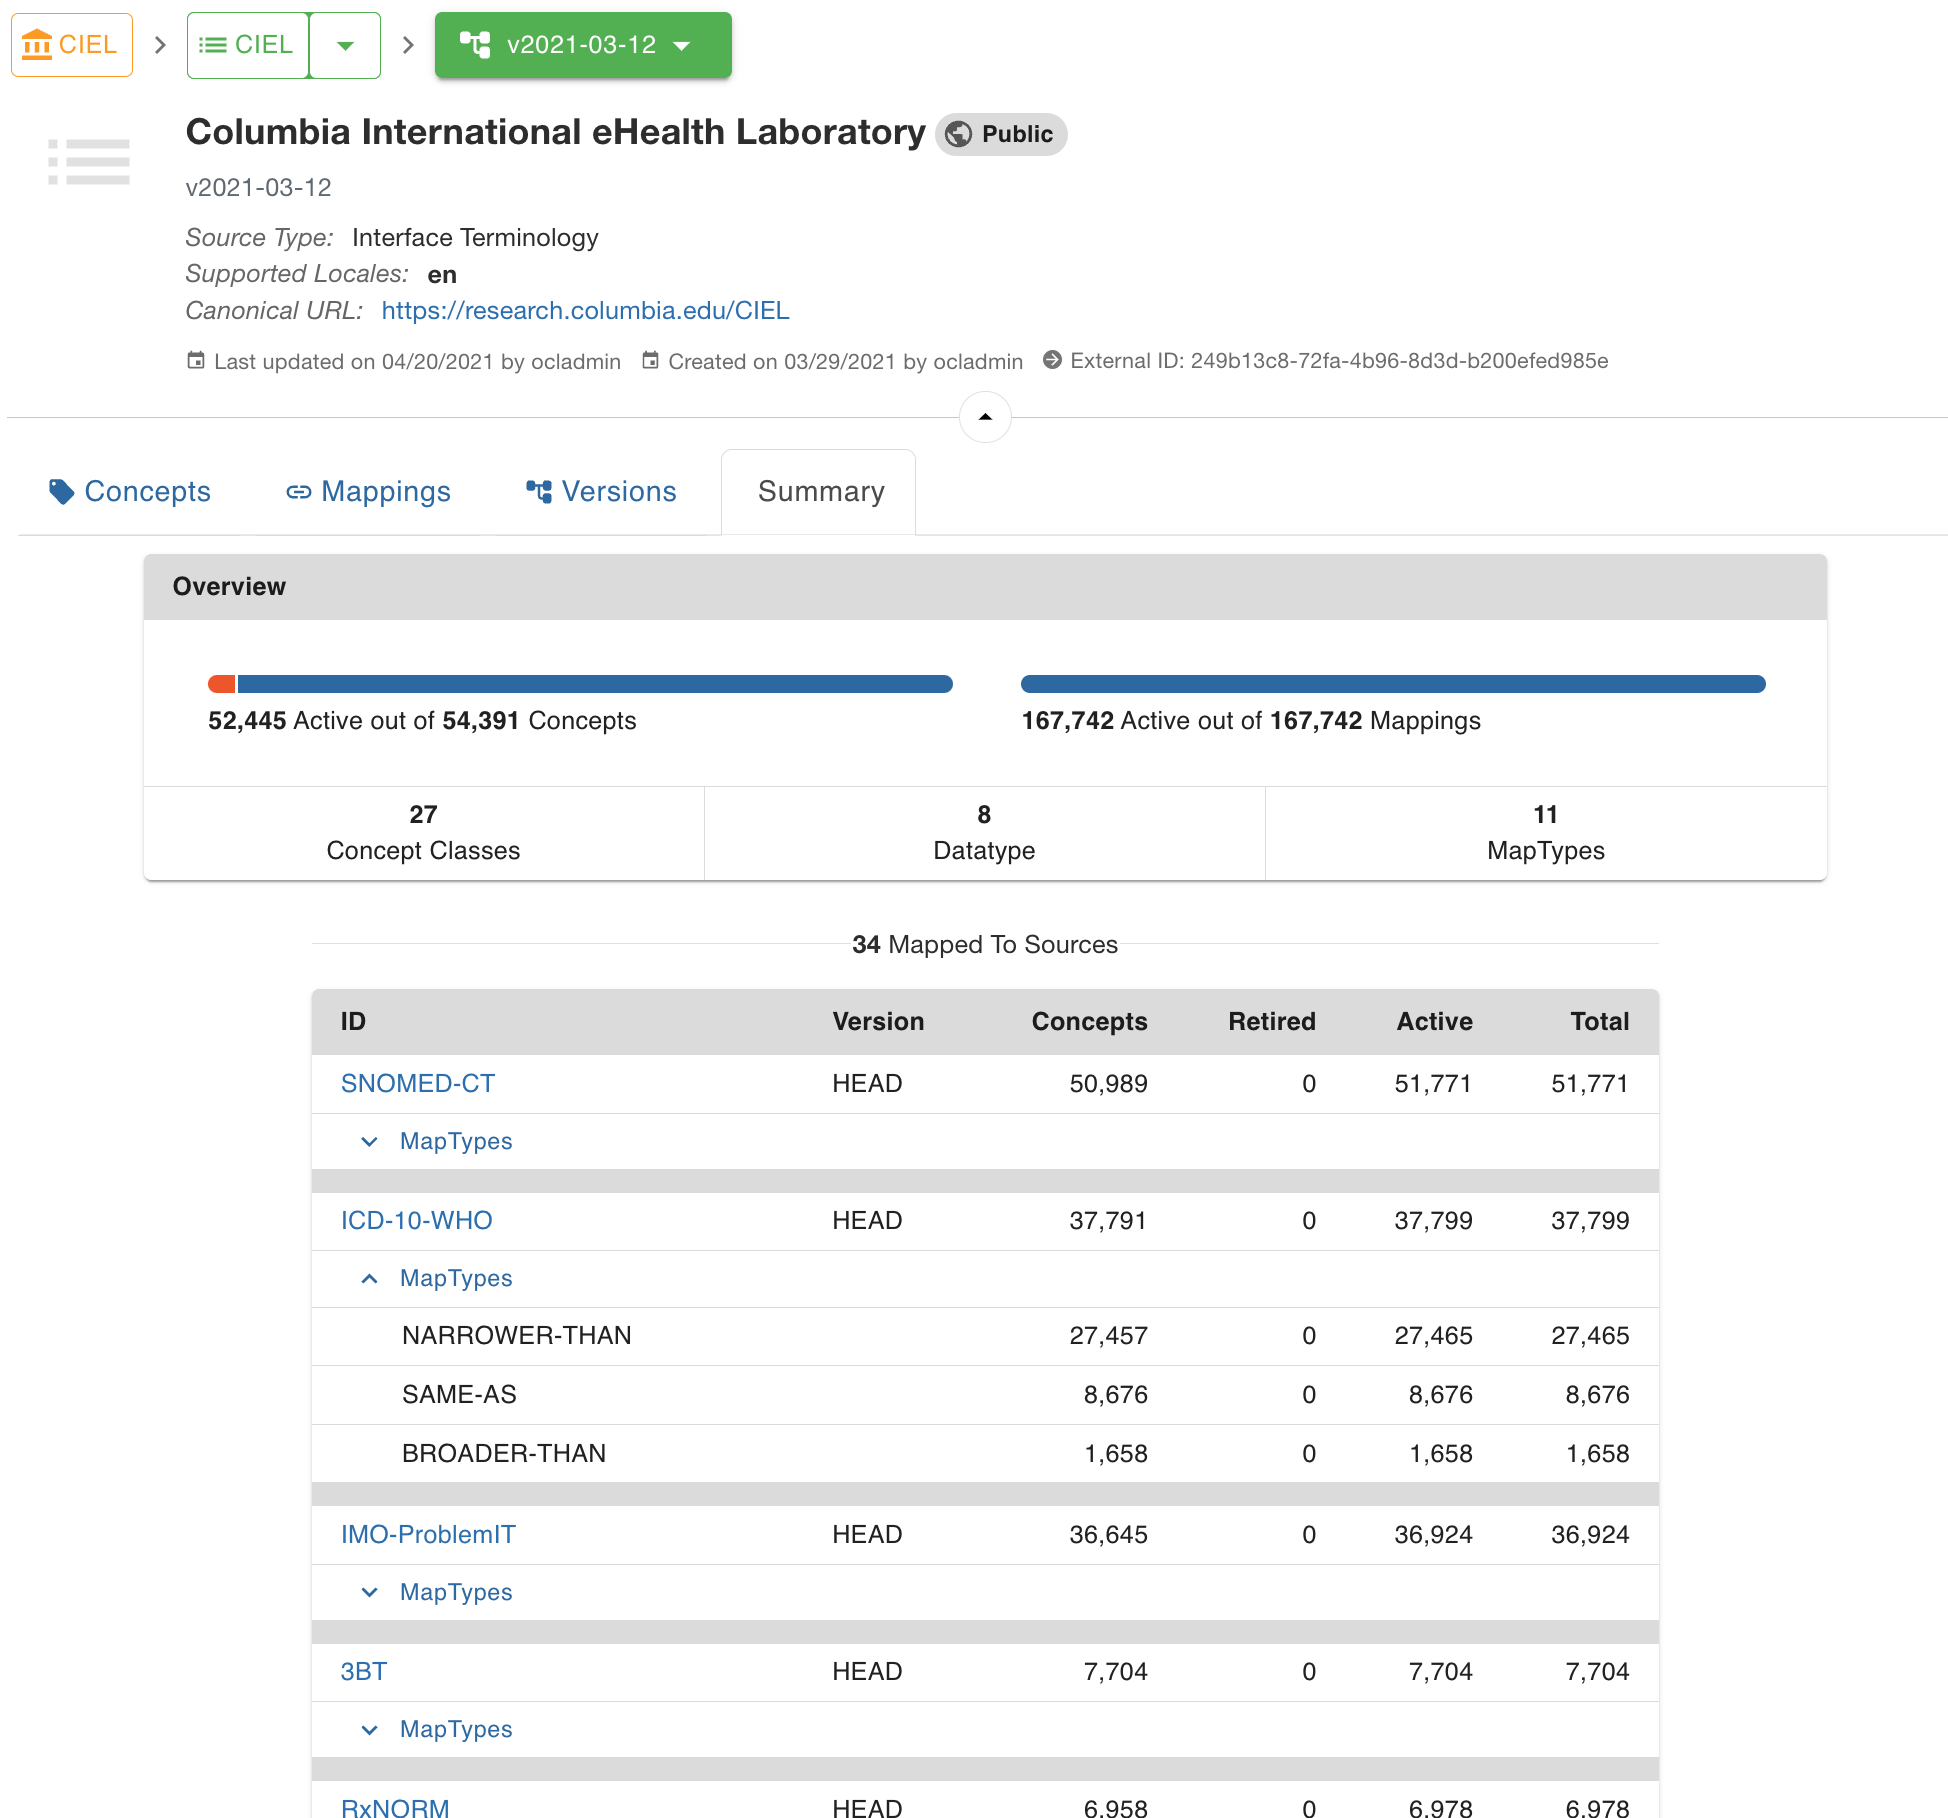Click the active Concepts progress bar
Image resolution: width=1948 pixels, height=1818 pixels.
click(594, 684)
